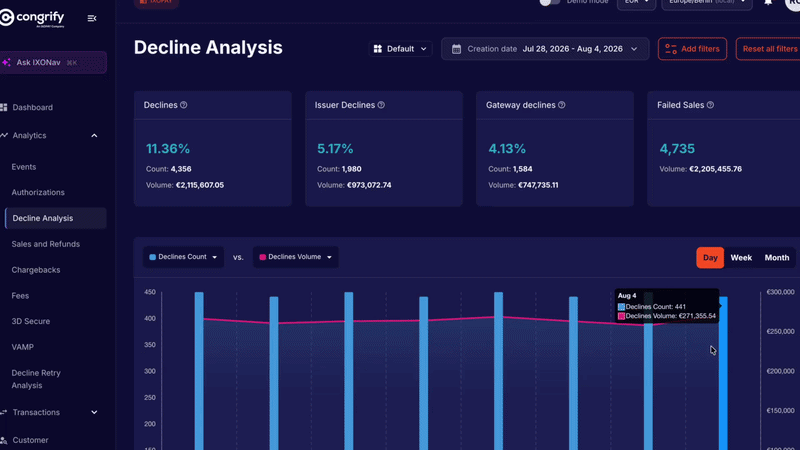Click the Congrify logo
Screen dimensions: 800x450
[33, 18]
